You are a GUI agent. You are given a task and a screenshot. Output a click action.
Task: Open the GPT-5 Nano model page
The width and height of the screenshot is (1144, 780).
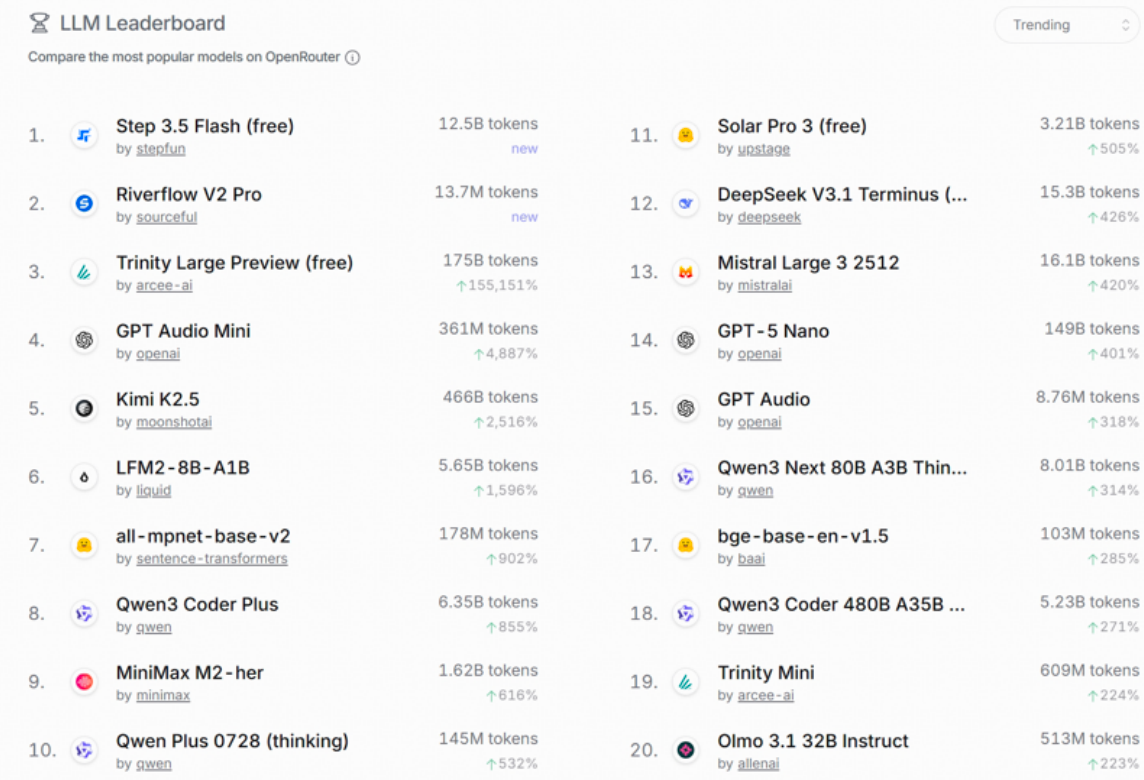tap(773, 331)
